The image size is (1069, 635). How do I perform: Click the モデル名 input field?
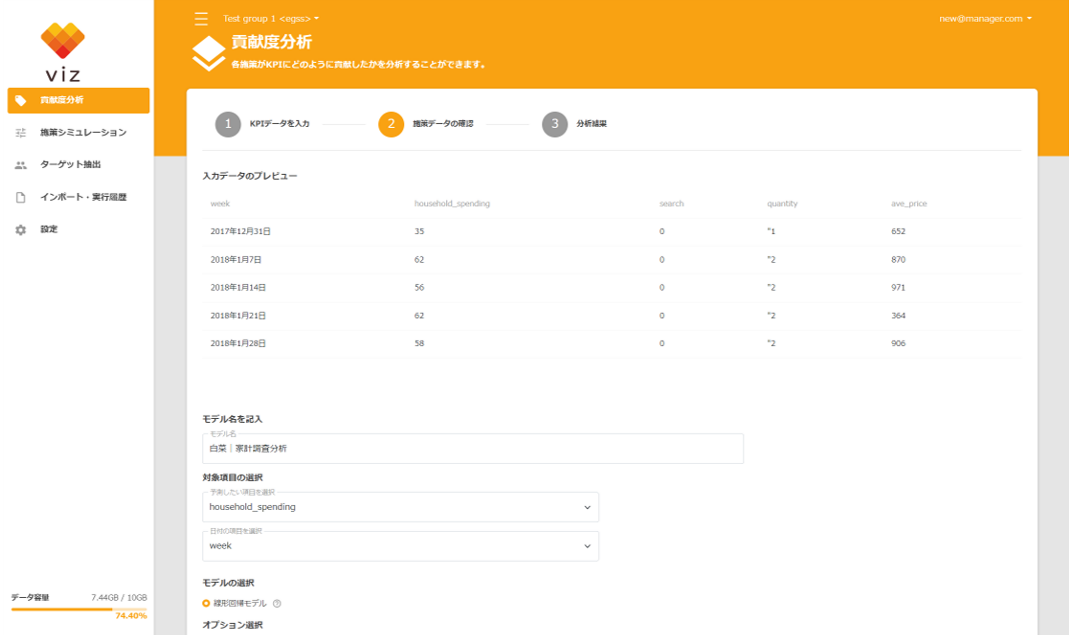[x=472, y=449]
